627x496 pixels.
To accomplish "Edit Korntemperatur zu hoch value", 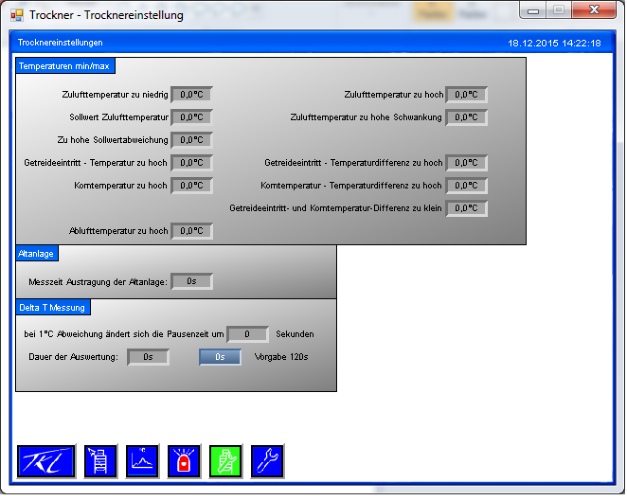I will pyautogui.click(x=191, y=185).
